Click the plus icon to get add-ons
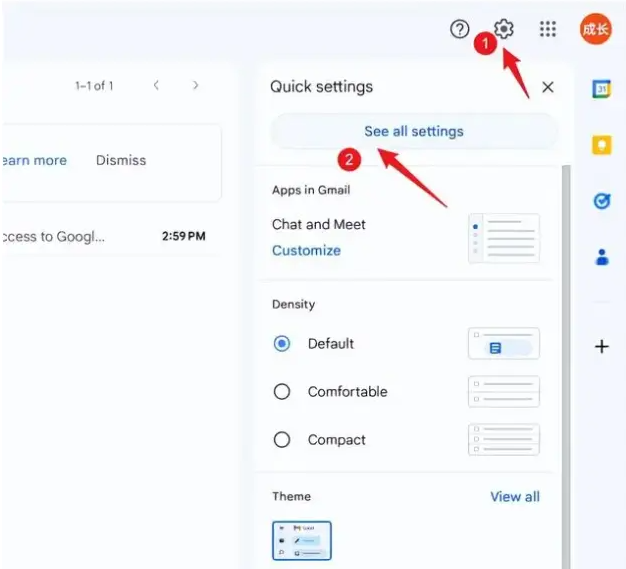 (602, 346)
